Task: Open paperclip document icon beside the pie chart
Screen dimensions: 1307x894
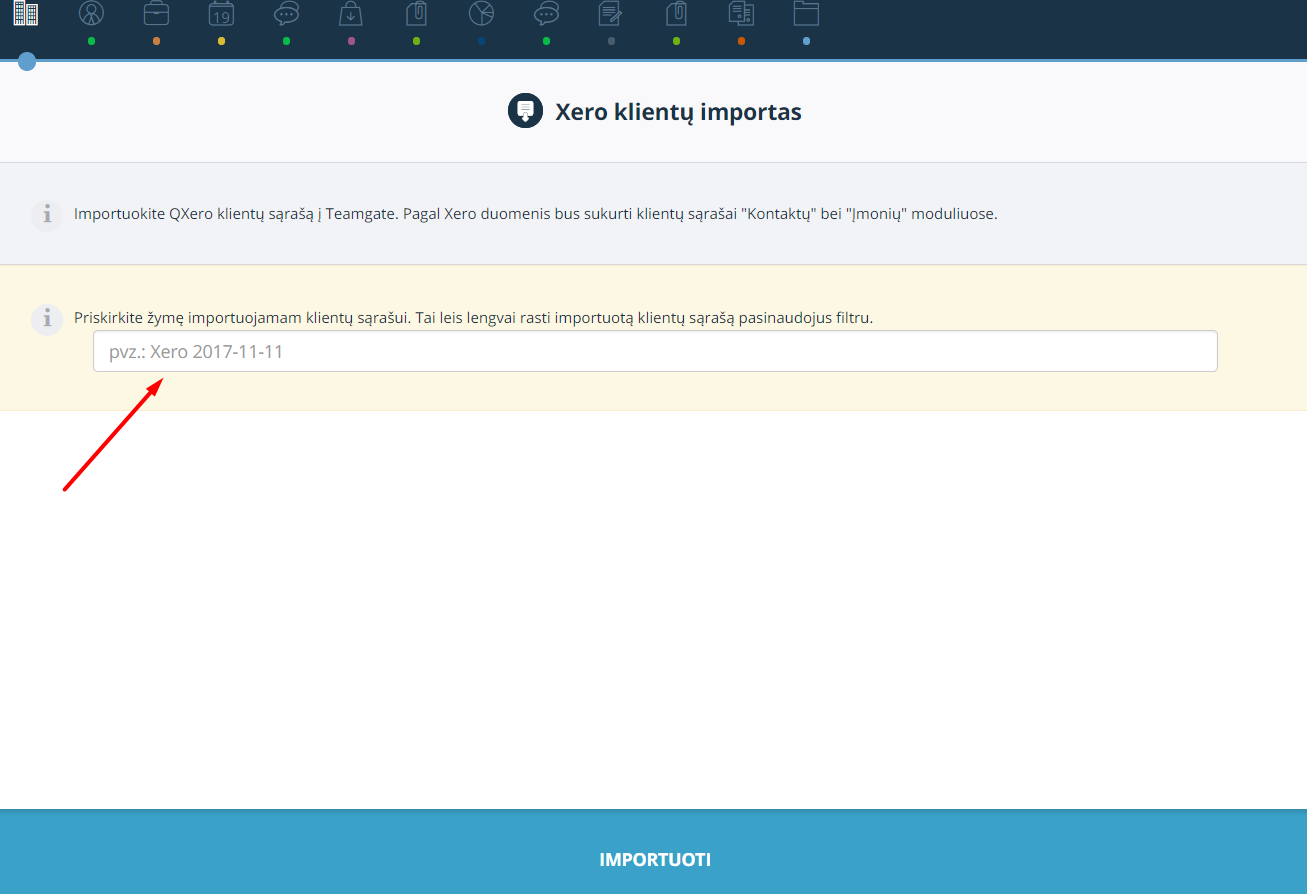Action: pyautogui.click(x=416, y=13)
